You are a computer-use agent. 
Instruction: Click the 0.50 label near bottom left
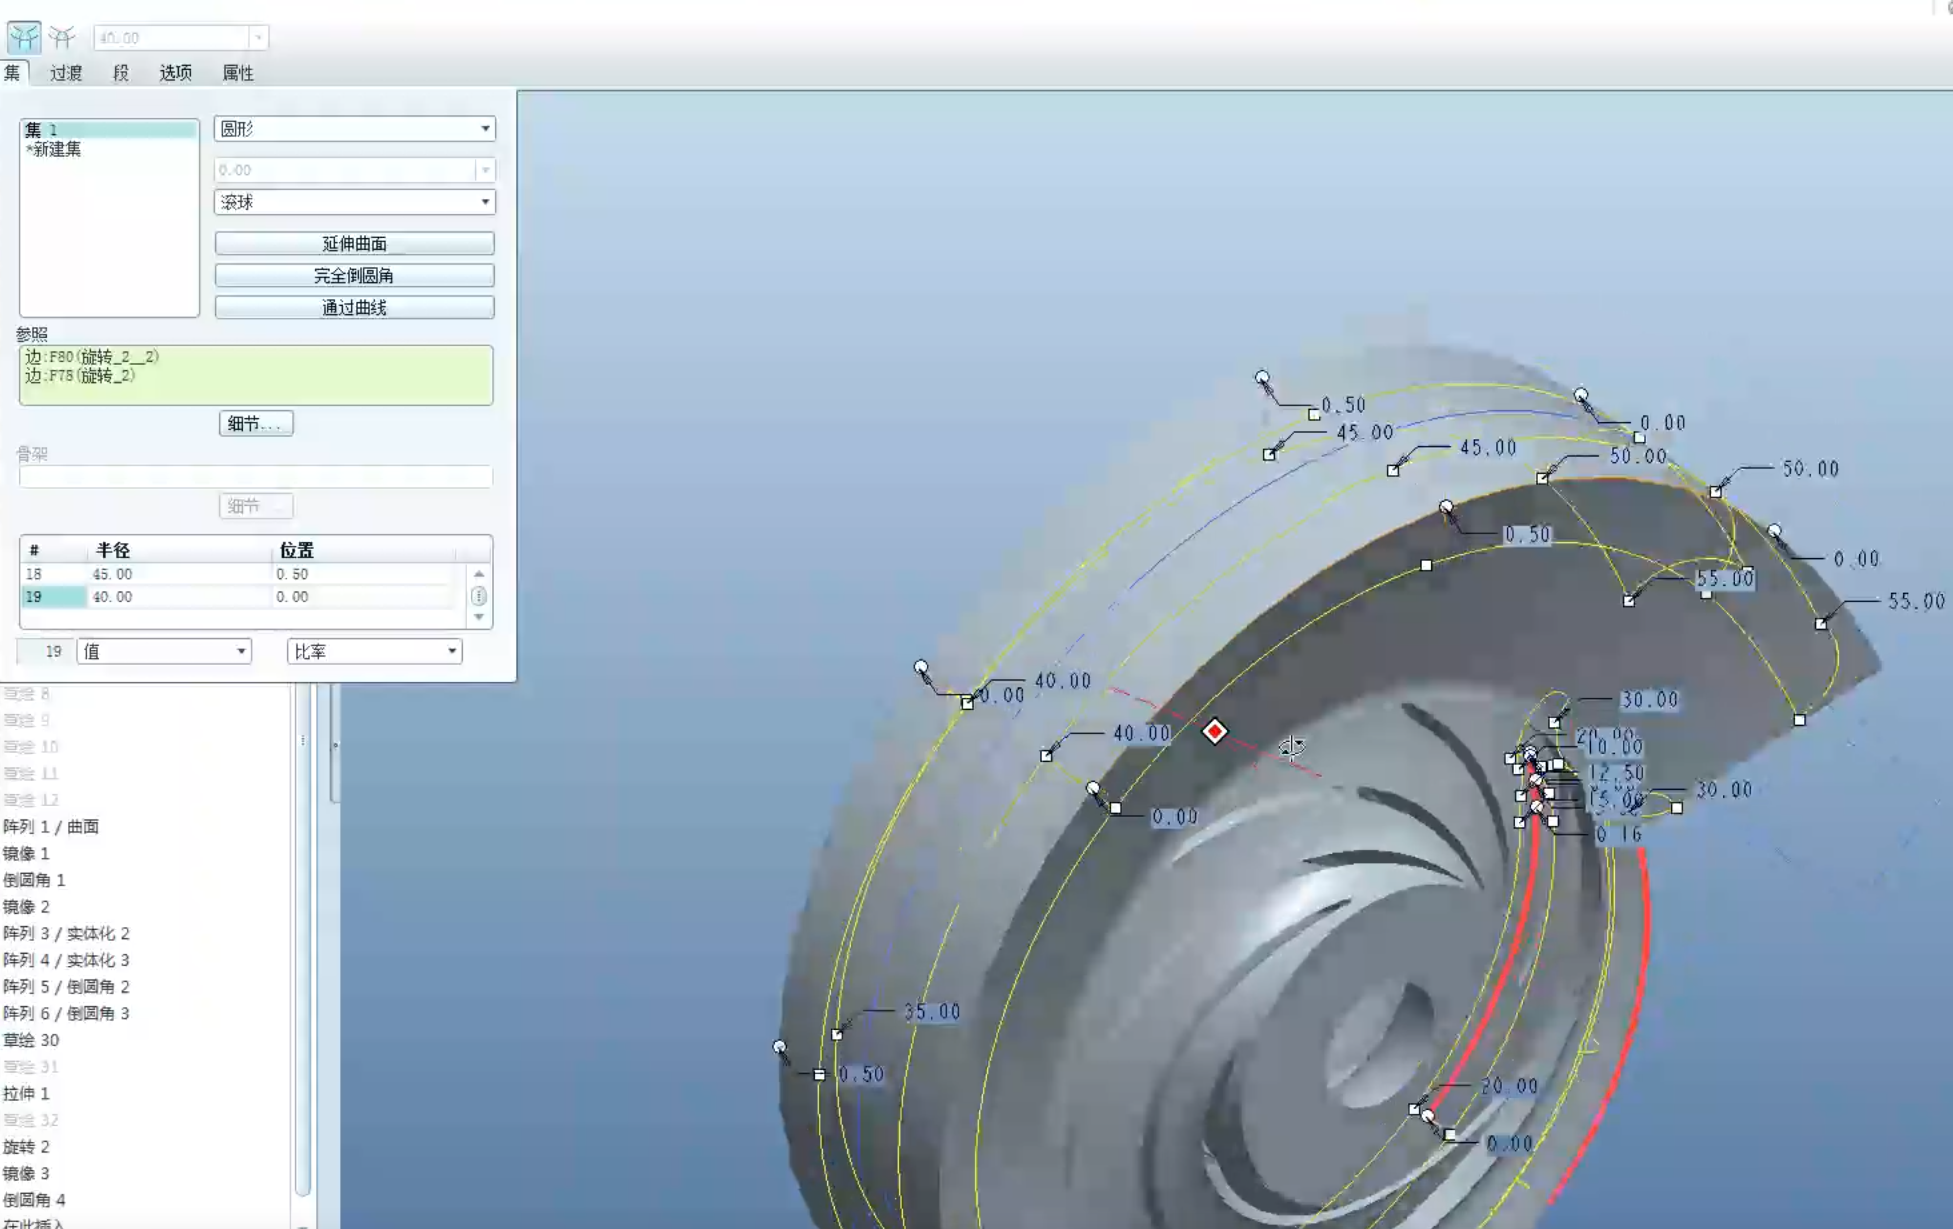[861, 1075]
